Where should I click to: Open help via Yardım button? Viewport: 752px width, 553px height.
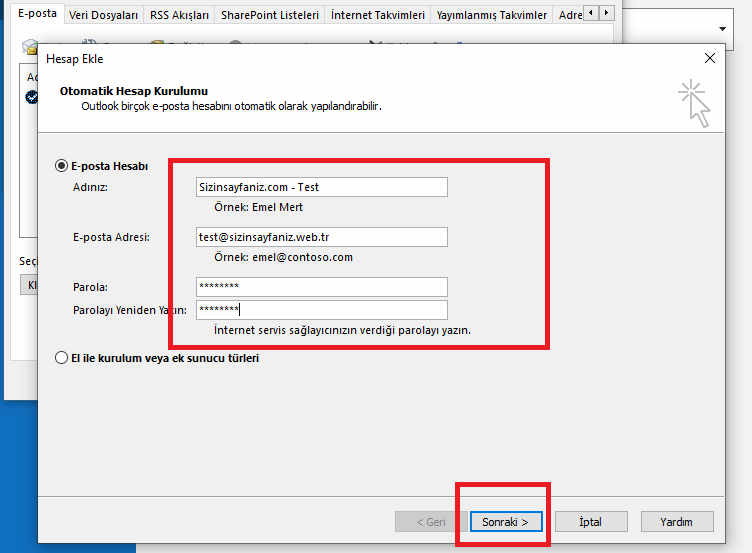[677, 522]
